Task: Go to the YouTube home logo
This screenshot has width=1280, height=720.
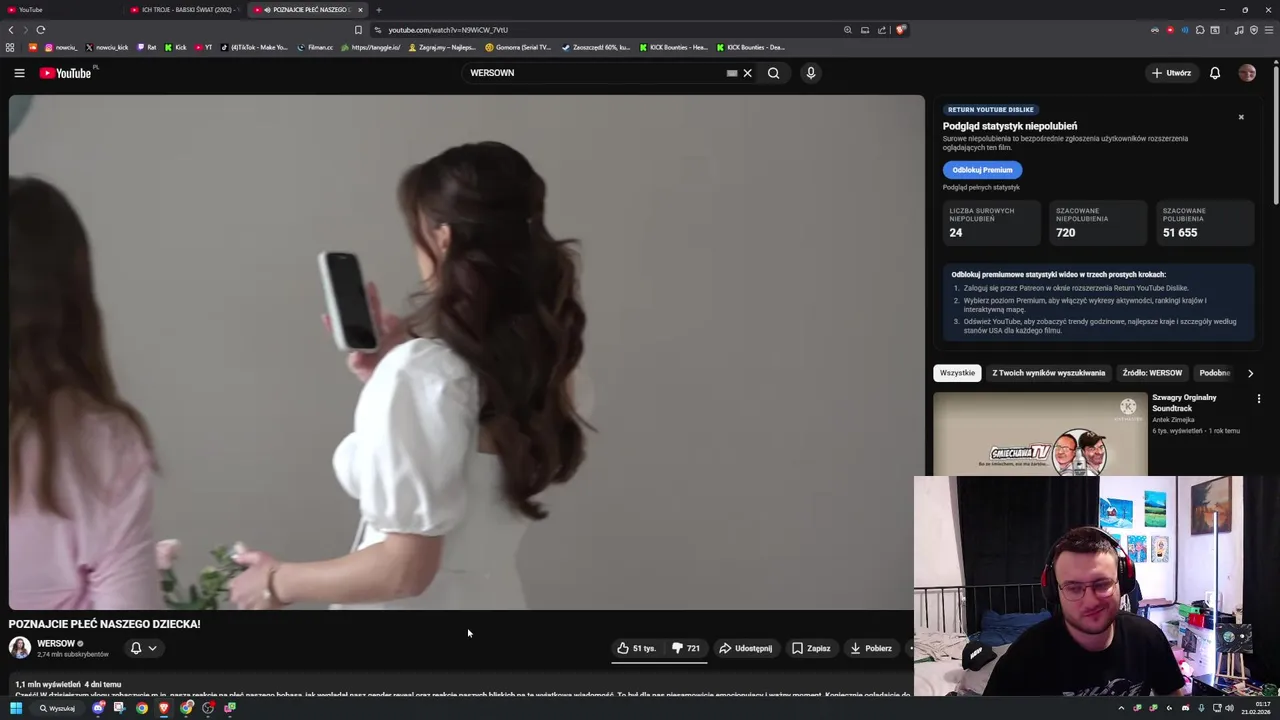Action: coord(66,73)
